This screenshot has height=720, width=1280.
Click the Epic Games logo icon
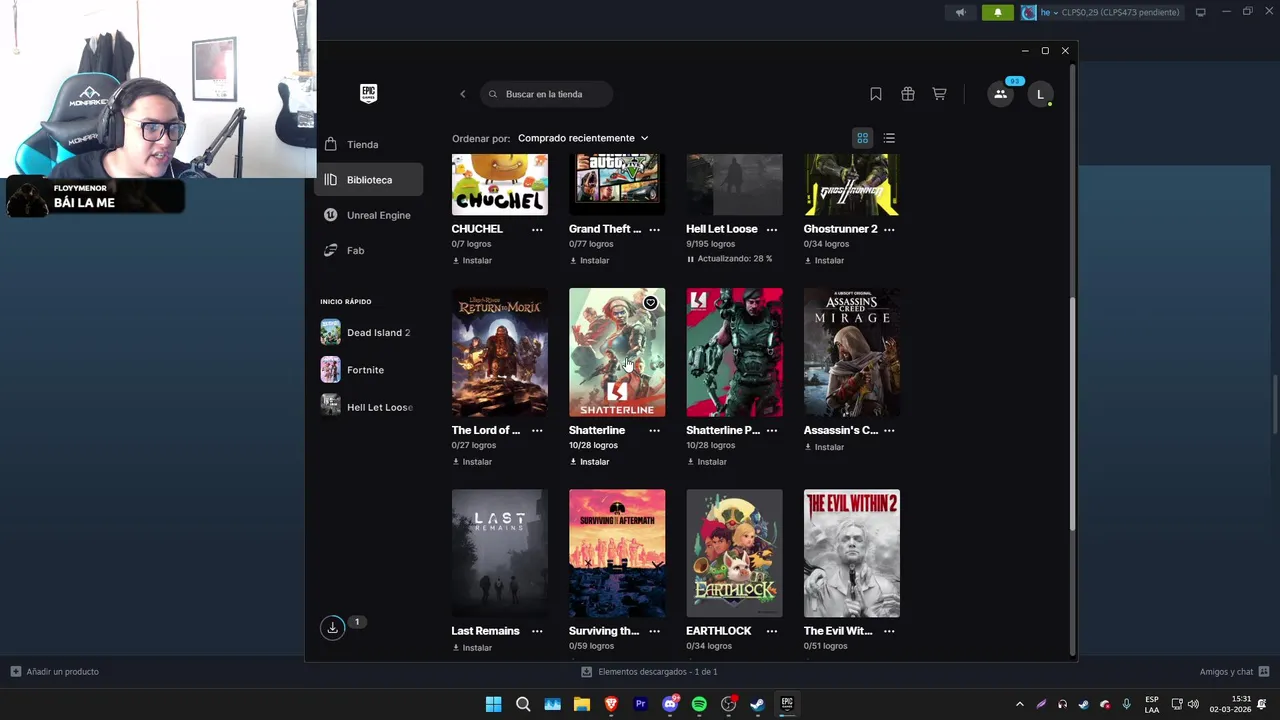coord(368,93)
